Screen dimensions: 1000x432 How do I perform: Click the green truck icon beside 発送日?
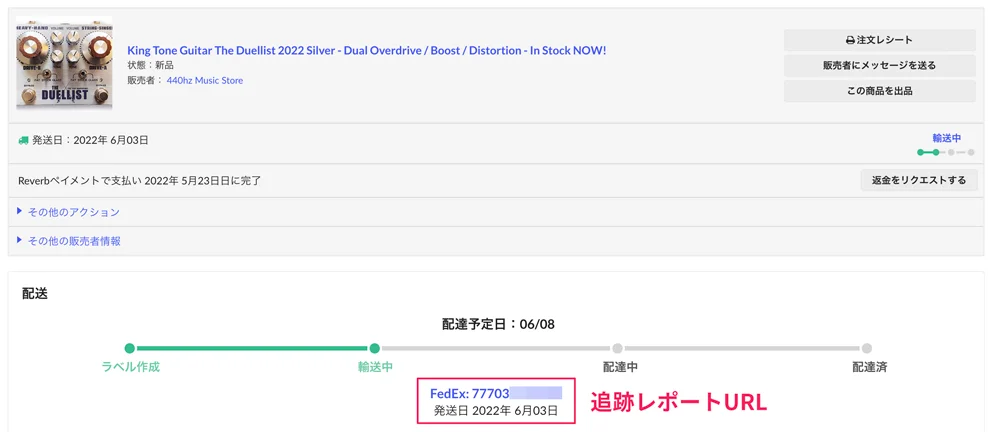(x=24, y=140)
